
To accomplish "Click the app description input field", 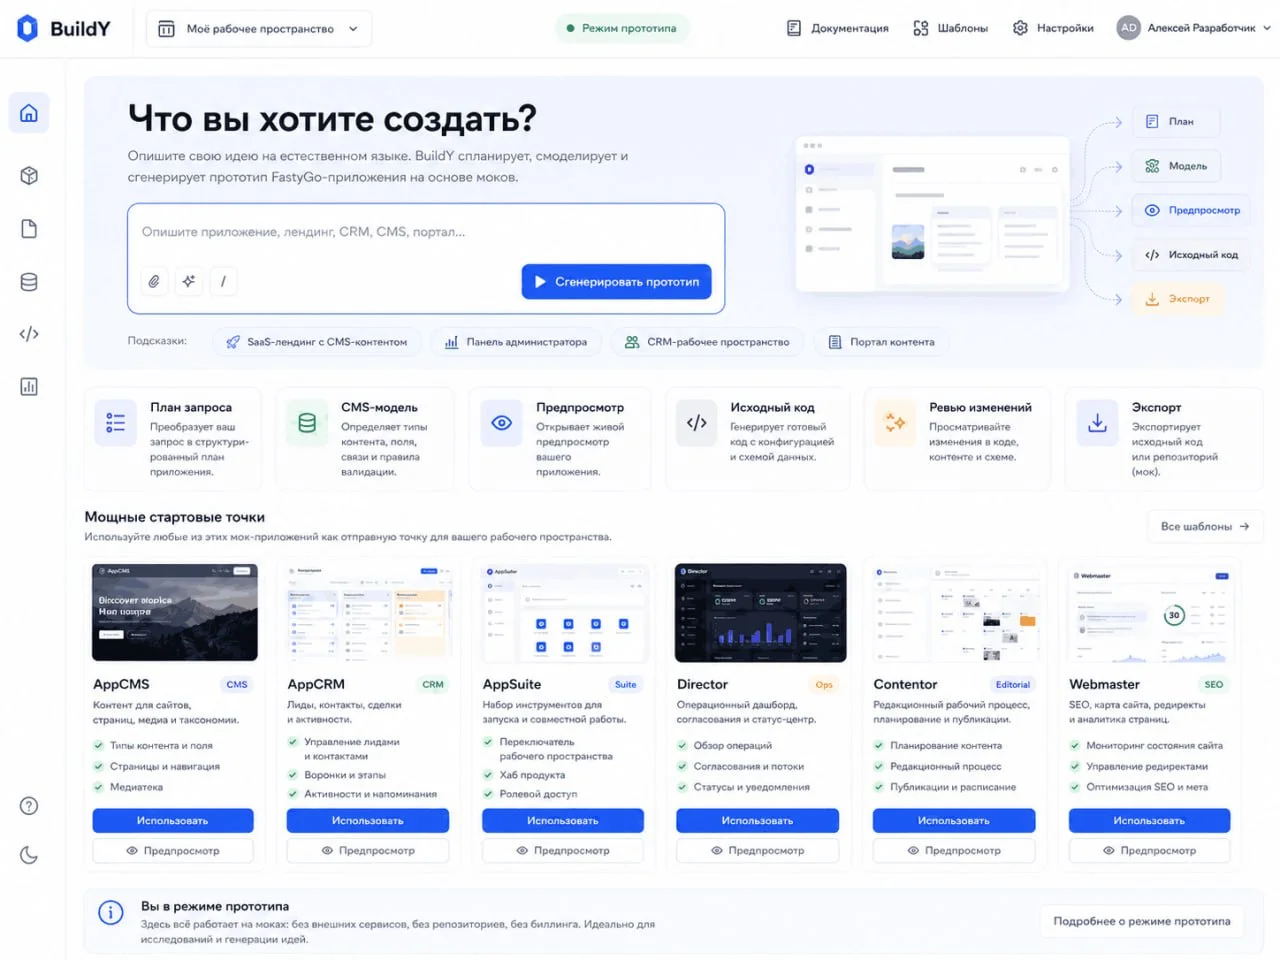I will click(x=426, y=232).
